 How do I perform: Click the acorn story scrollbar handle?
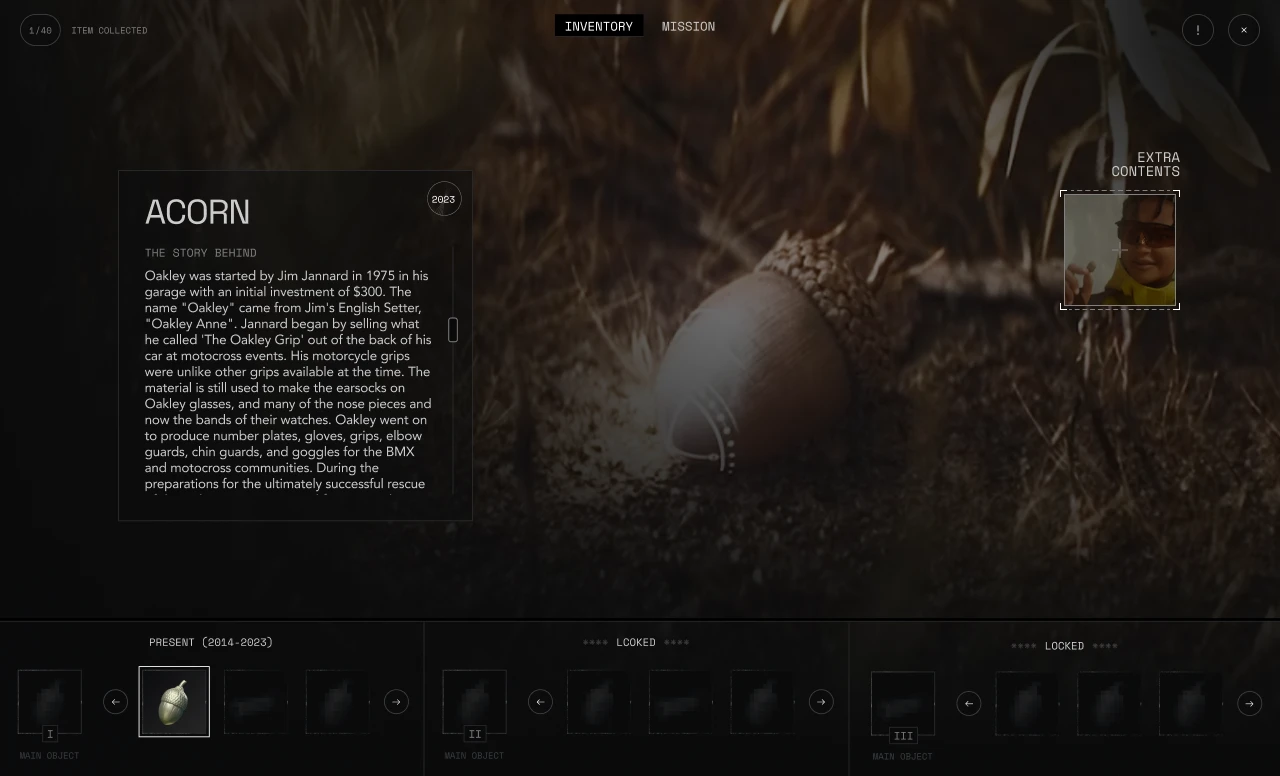click(x=453, y=330)
